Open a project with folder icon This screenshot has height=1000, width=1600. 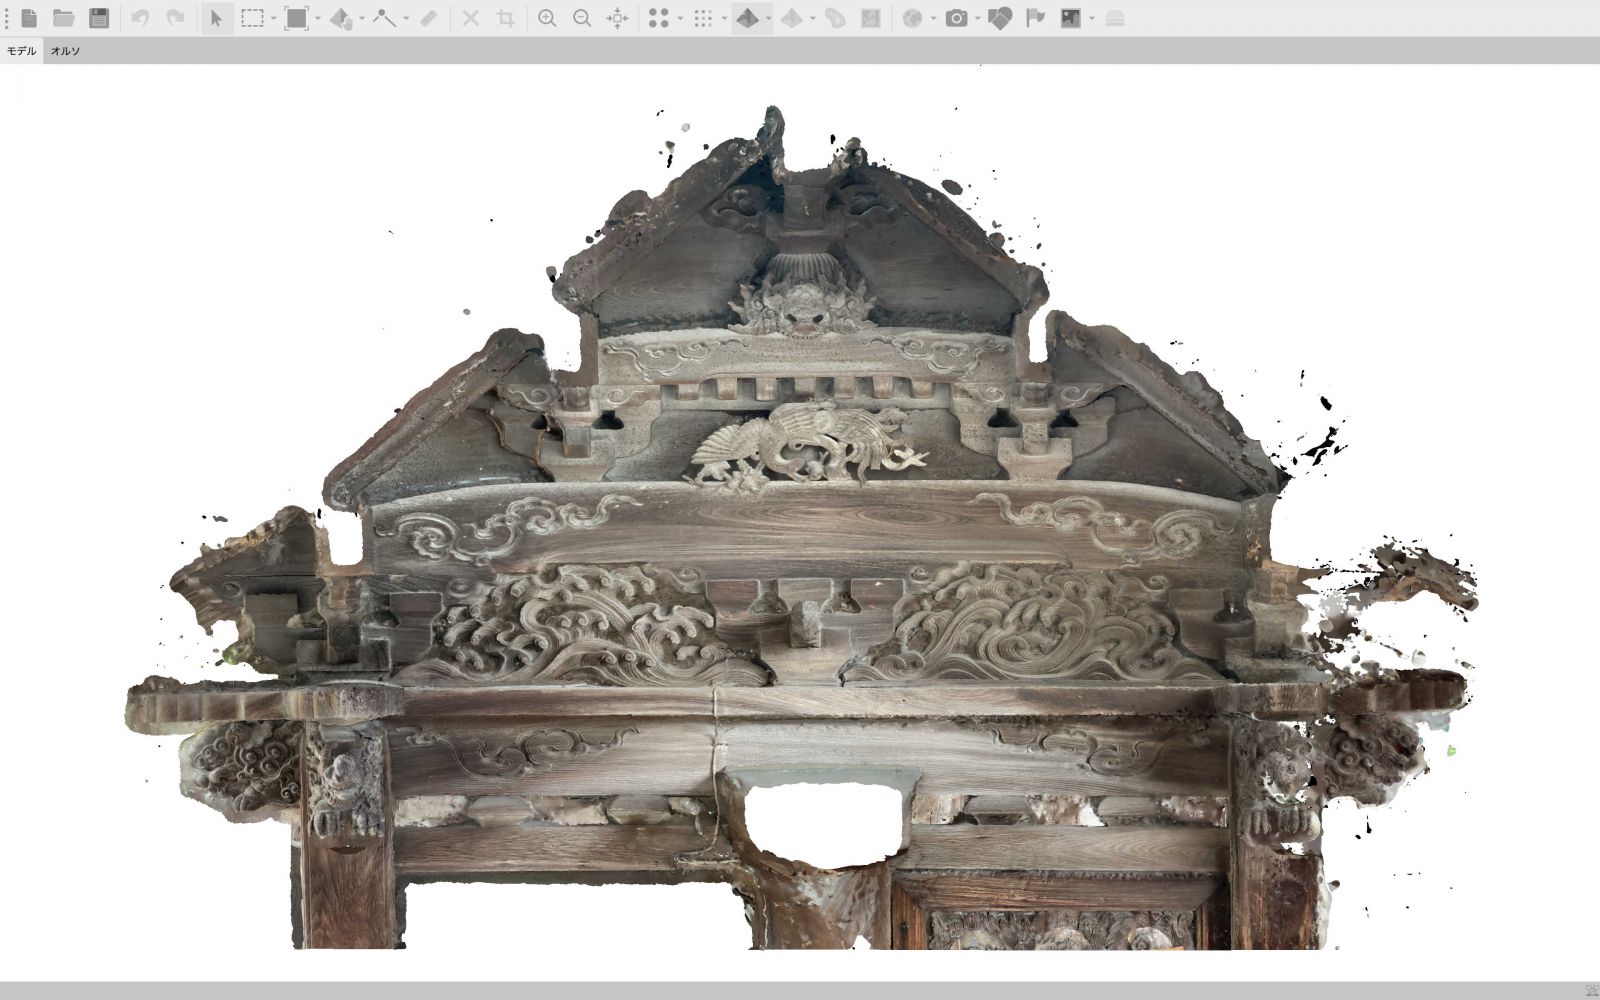(x=64, y=18)
